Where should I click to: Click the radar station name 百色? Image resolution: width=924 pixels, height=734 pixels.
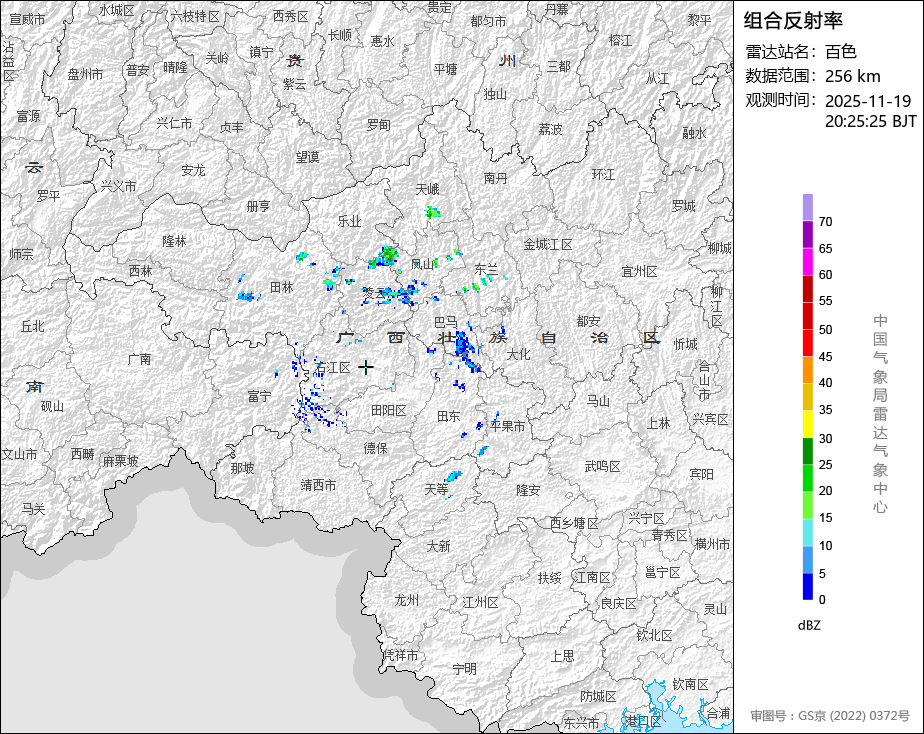pos(840,52)
